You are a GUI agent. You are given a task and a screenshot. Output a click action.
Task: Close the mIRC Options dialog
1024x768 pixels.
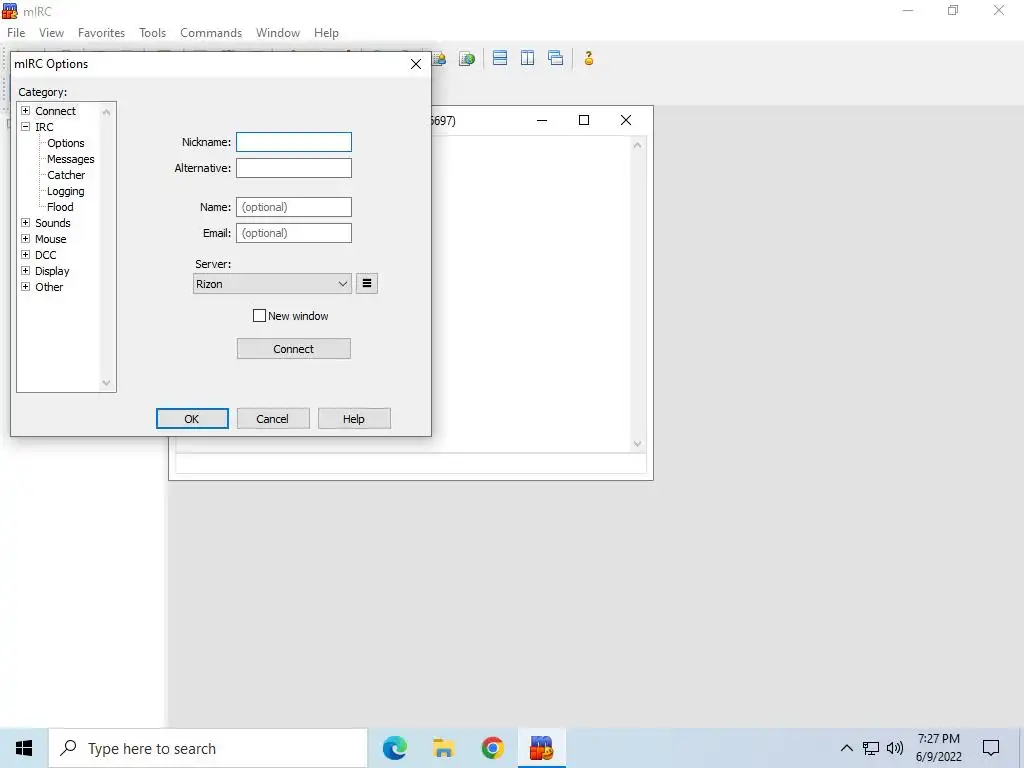415,64
